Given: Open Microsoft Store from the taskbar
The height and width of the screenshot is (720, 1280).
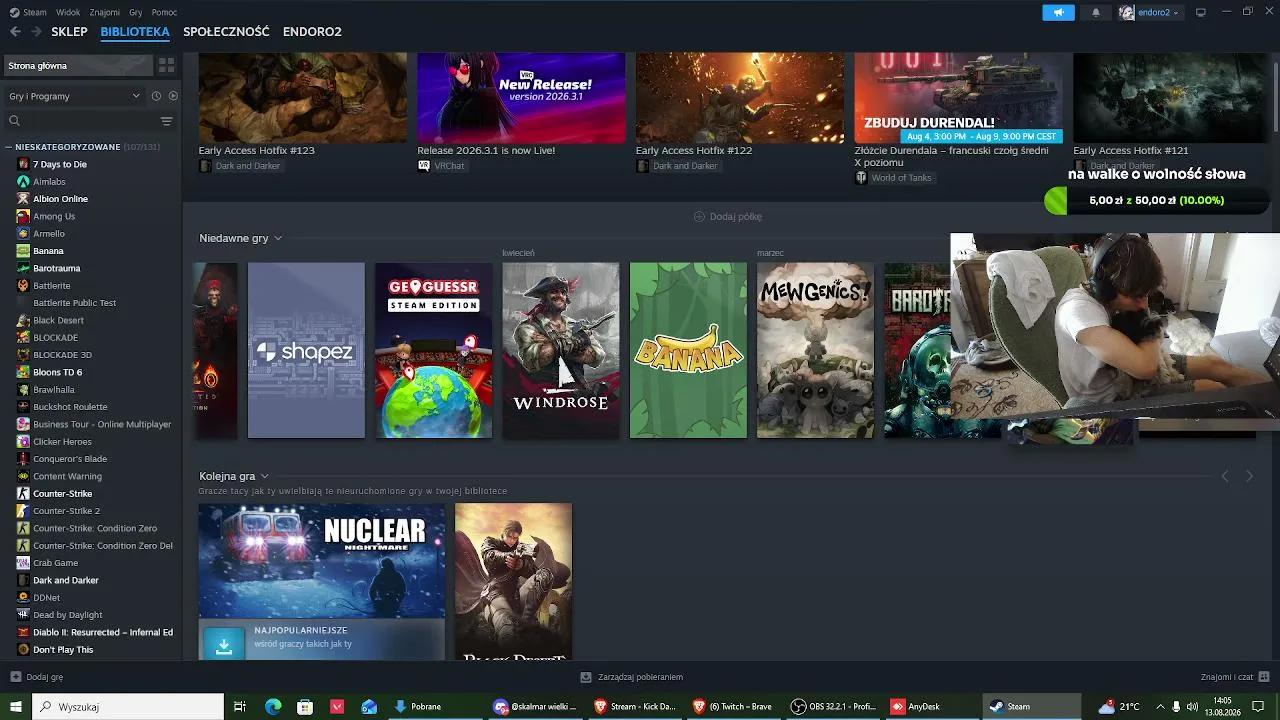Looking at the screenshot, I should (305, 706).
